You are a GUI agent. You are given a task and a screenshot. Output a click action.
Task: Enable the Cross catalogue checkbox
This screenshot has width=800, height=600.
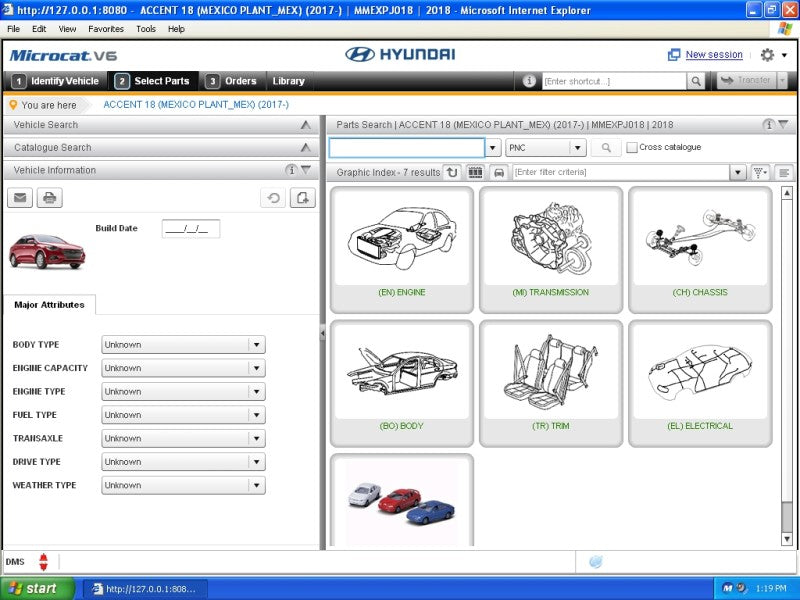point(632,148)
